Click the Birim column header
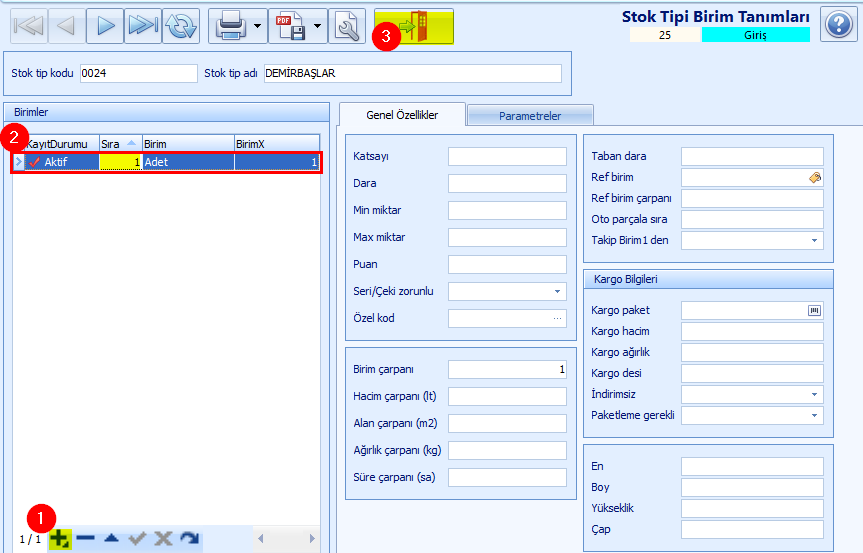 tap(187, 144)
